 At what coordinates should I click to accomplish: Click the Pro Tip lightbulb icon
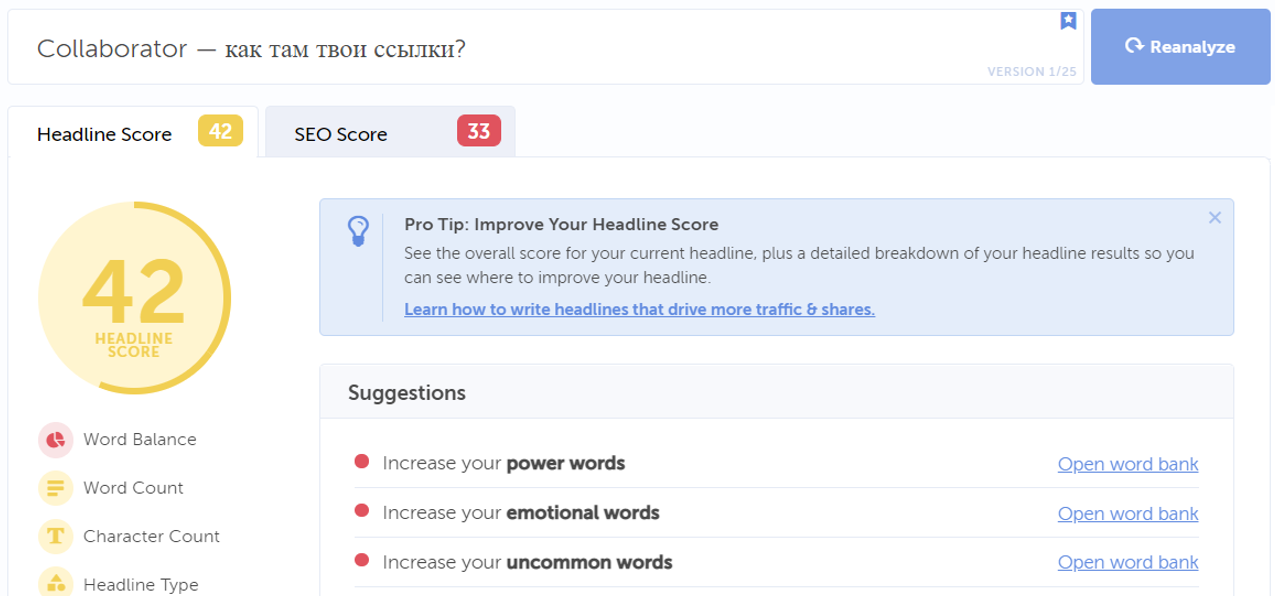[358, 231]
